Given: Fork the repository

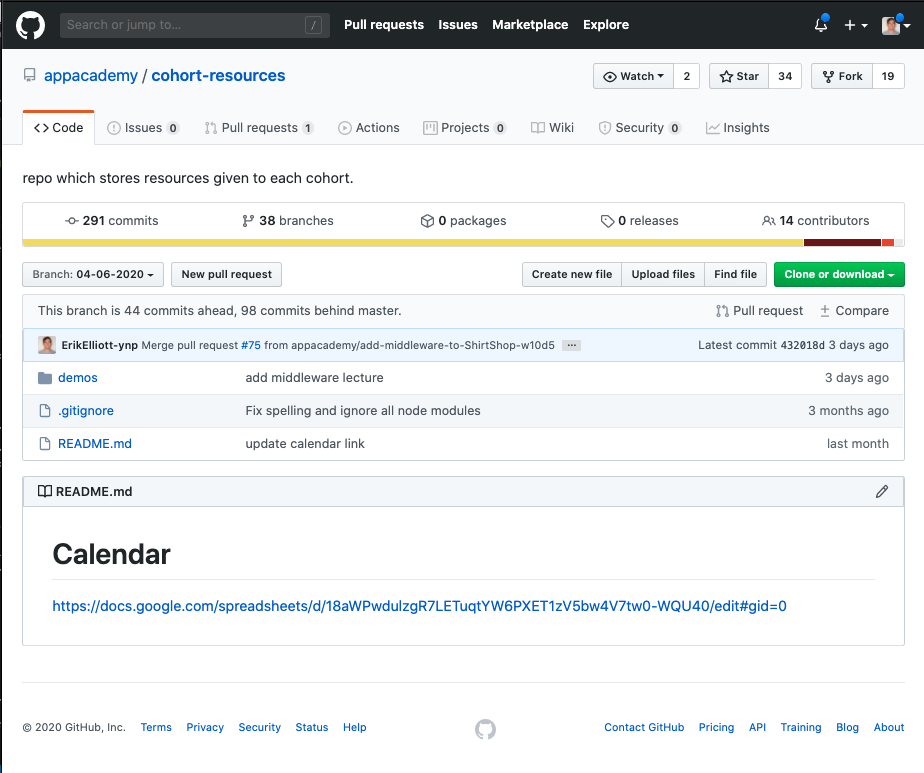Looking at the screenshot, I should click(x=842, y=76).
